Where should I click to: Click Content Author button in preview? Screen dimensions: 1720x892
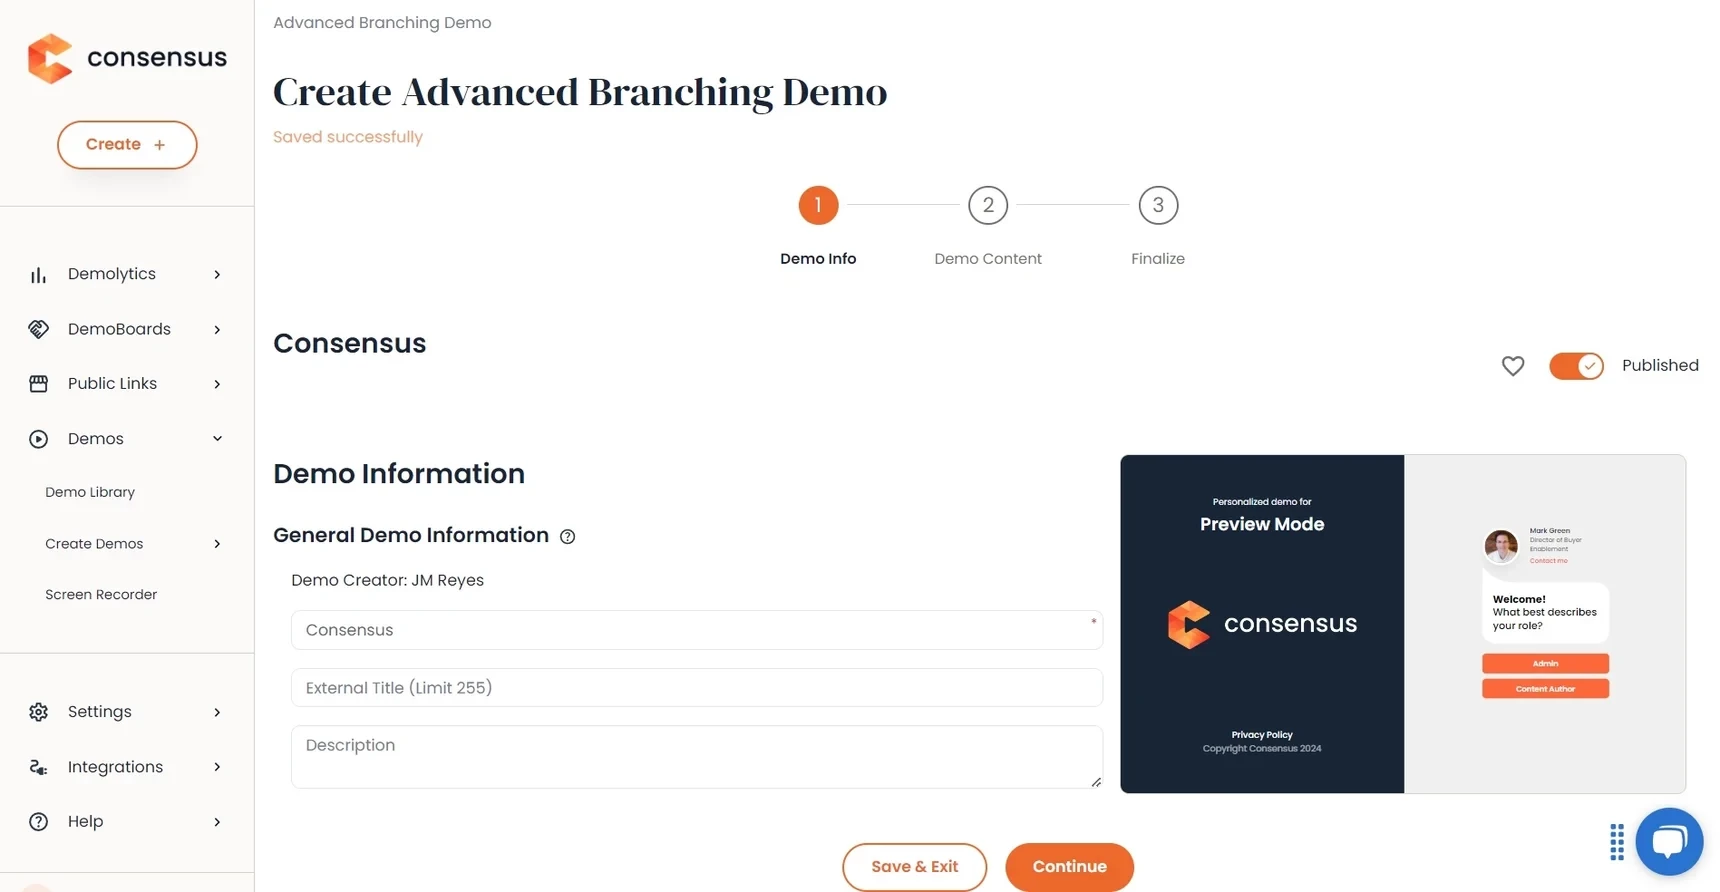pyautogui.click(x=1545, y=689)
